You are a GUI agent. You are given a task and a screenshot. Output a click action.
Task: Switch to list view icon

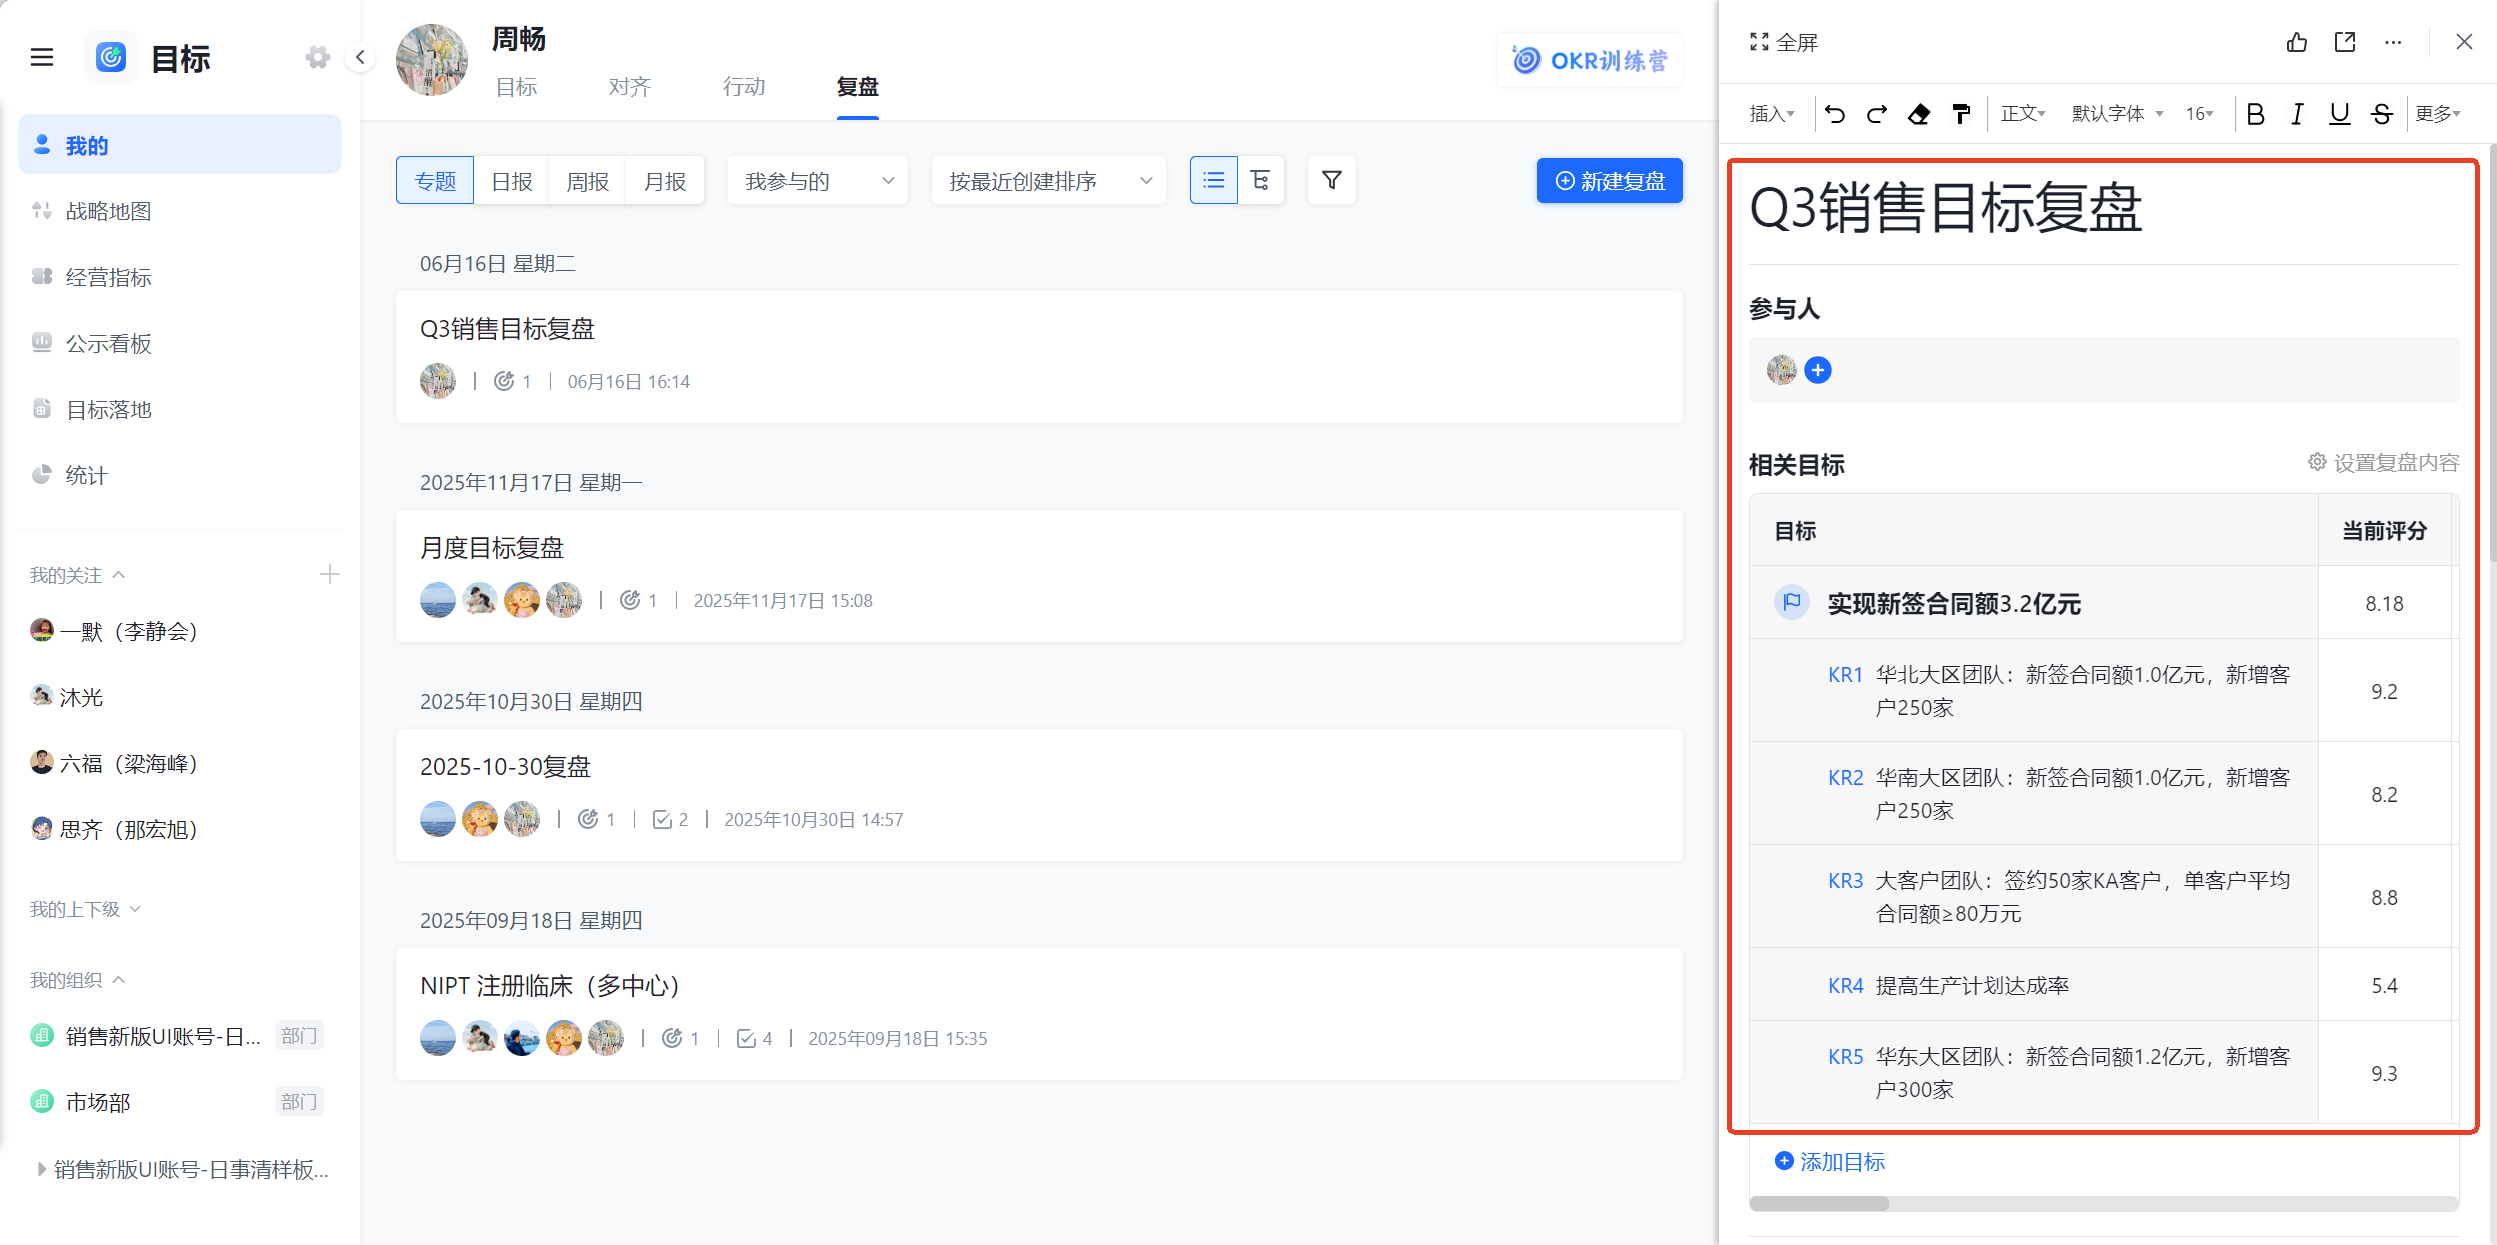pos(1214,180)
